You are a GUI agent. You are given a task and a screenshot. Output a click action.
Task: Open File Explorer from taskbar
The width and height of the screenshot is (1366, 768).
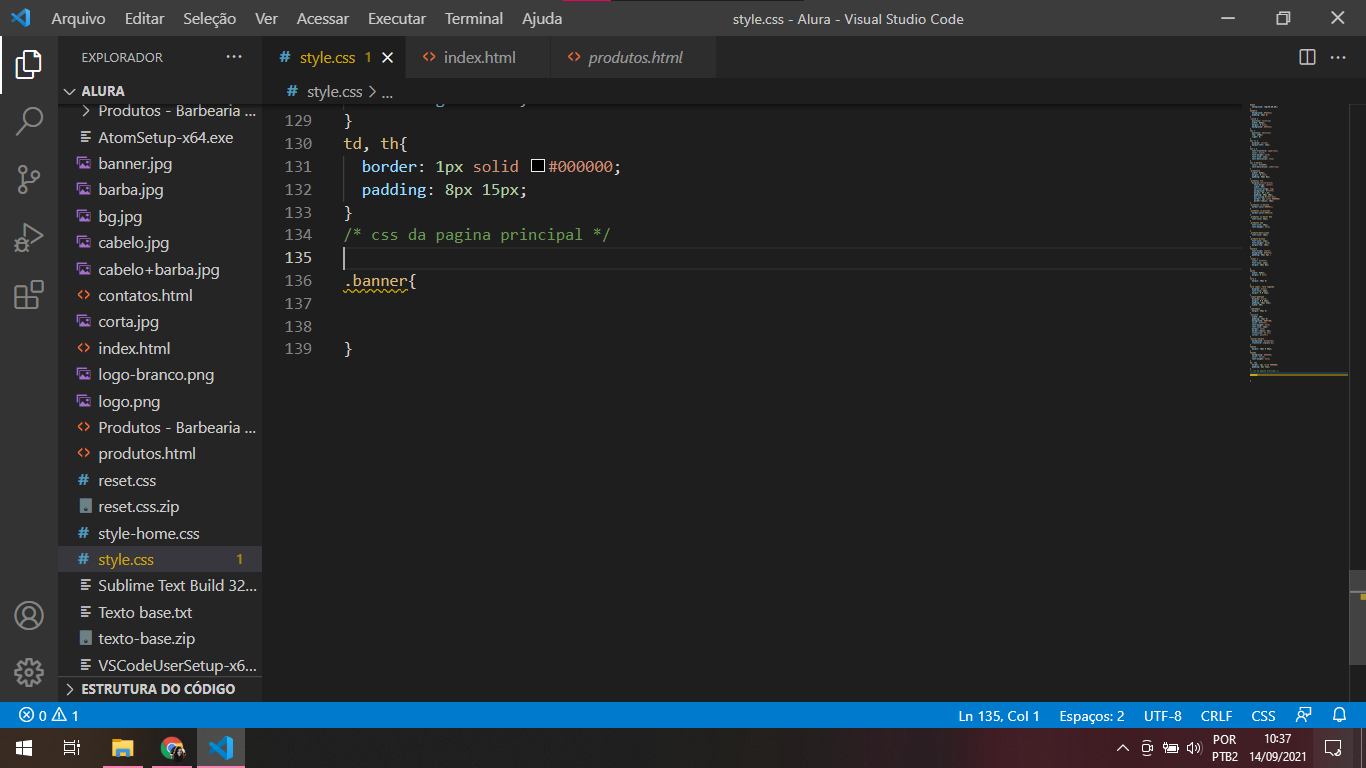coord(122,748)
